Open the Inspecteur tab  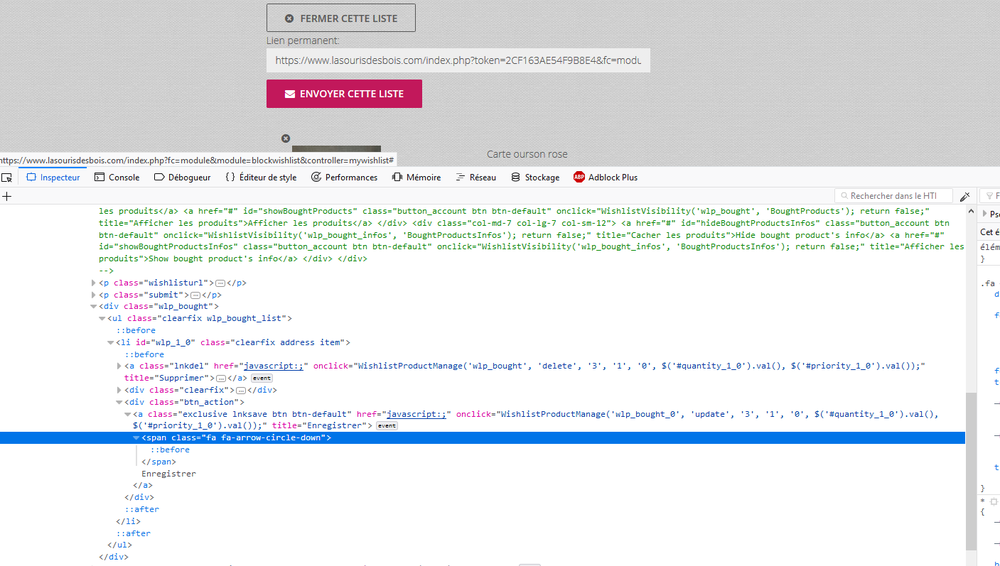[53, 177]
